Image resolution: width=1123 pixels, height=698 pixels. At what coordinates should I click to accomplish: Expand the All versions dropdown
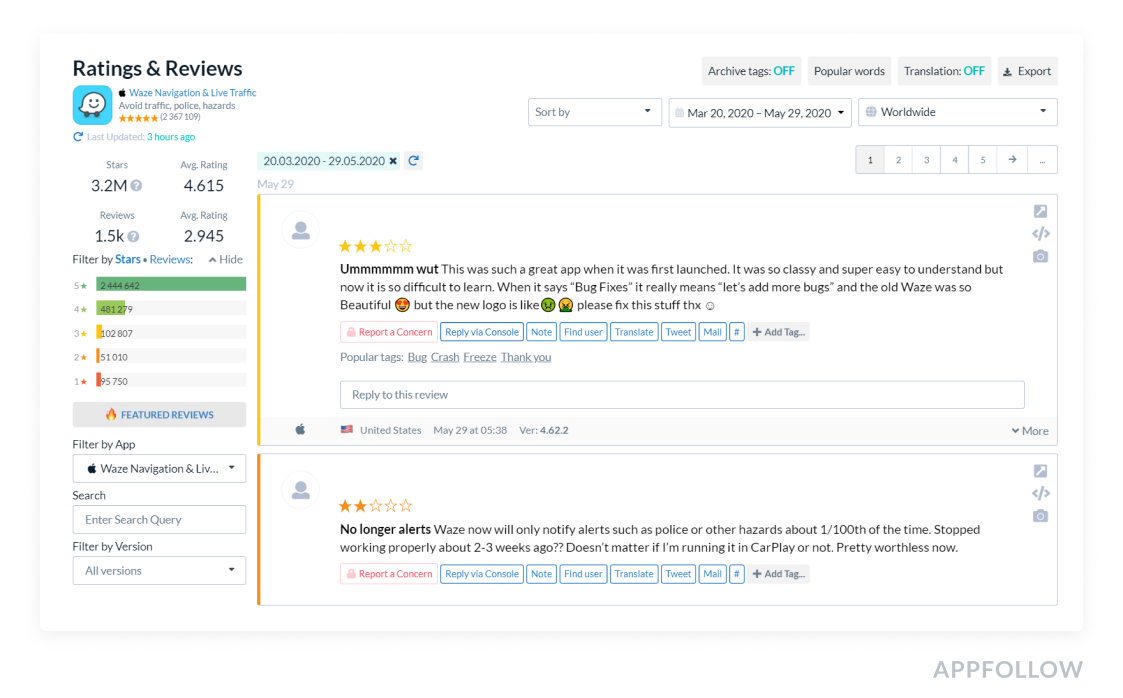pyautogui.click(x=159, y=571)
